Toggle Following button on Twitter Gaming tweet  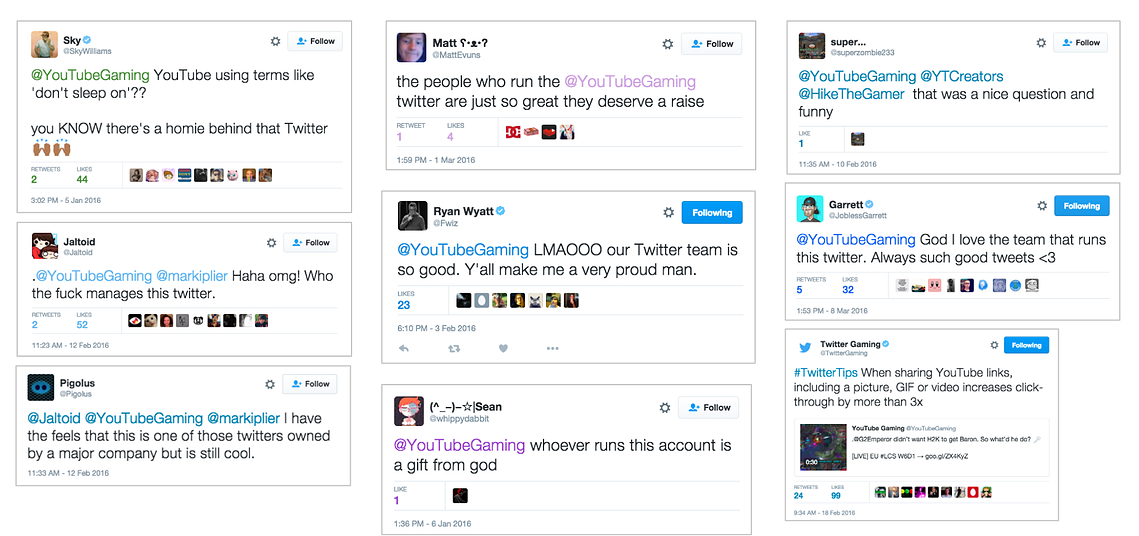pos(1026,345)
